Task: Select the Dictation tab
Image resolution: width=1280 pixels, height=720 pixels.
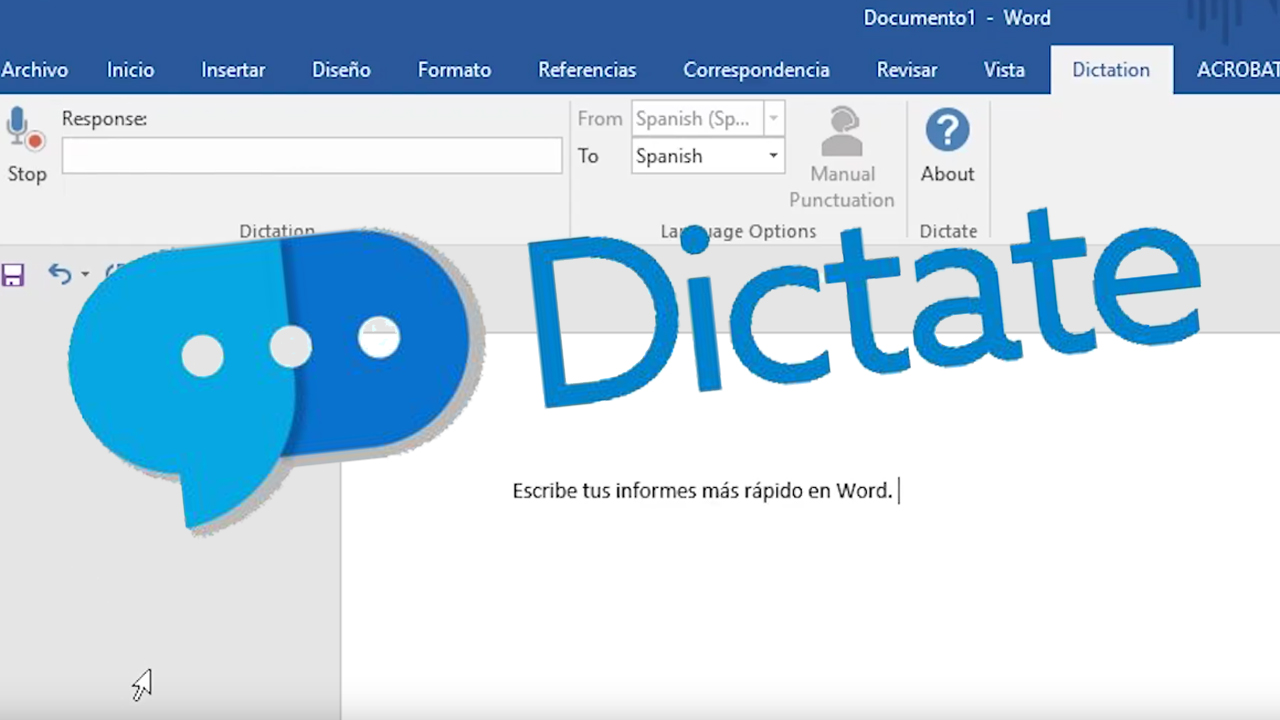Action: pos(1111,70)
